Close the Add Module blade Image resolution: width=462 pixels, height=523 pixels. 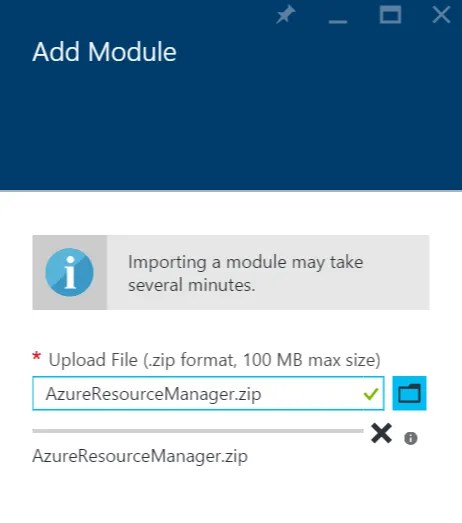[441, 15]
